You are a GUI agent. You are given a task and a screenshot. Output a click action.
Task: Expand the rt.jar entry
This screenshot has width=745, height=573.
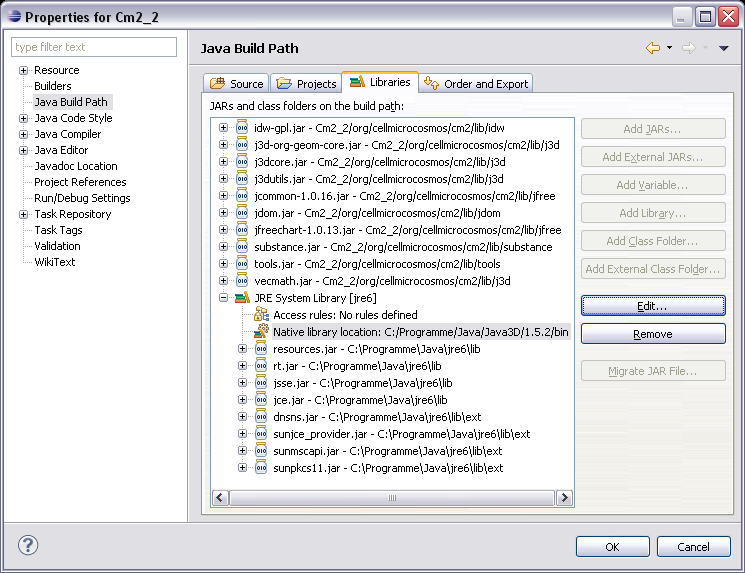242,365
